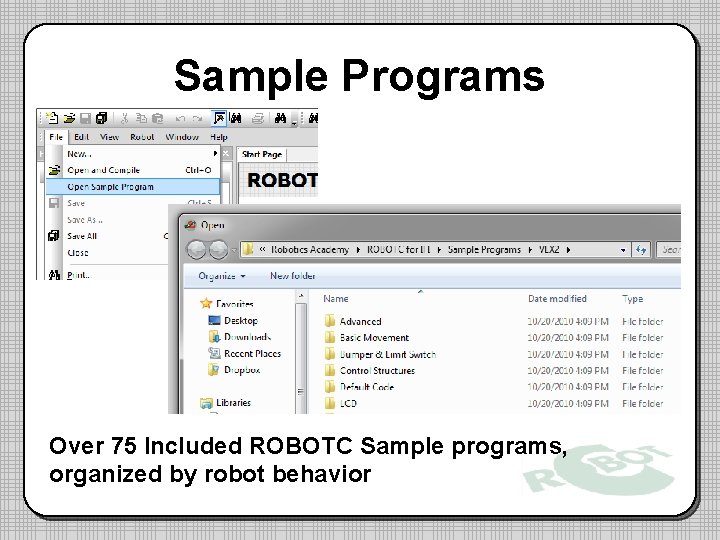Open the toolbar options overflow arrow

coord(294,120)
